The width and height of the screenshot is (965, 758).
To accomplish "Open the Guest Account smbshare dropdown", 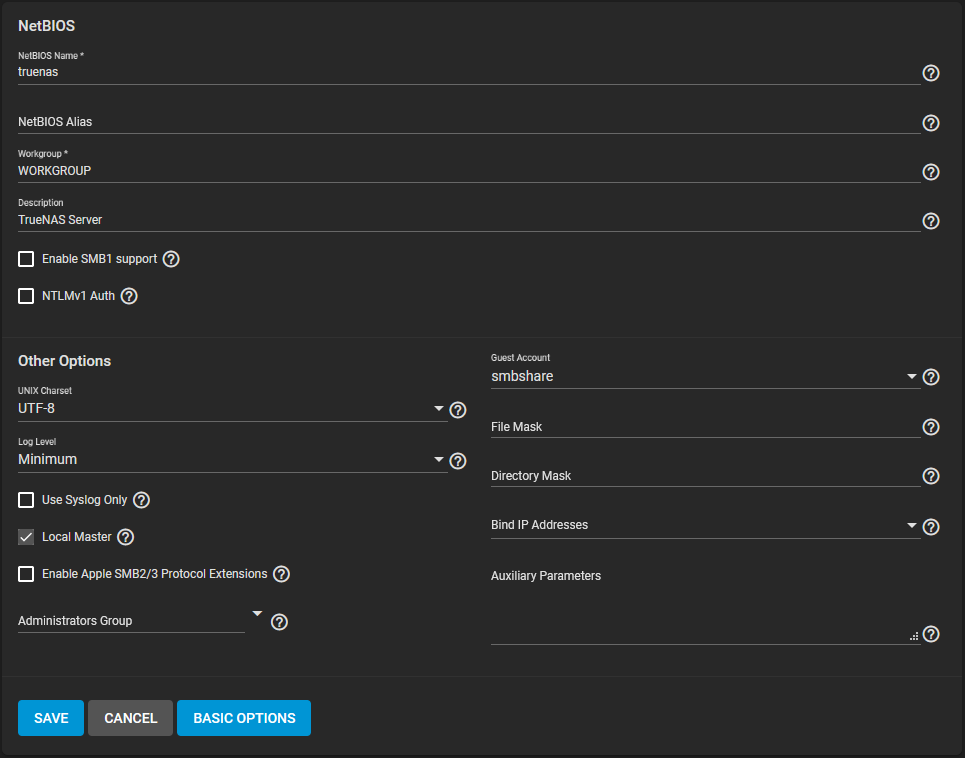I will pos(705,377).
